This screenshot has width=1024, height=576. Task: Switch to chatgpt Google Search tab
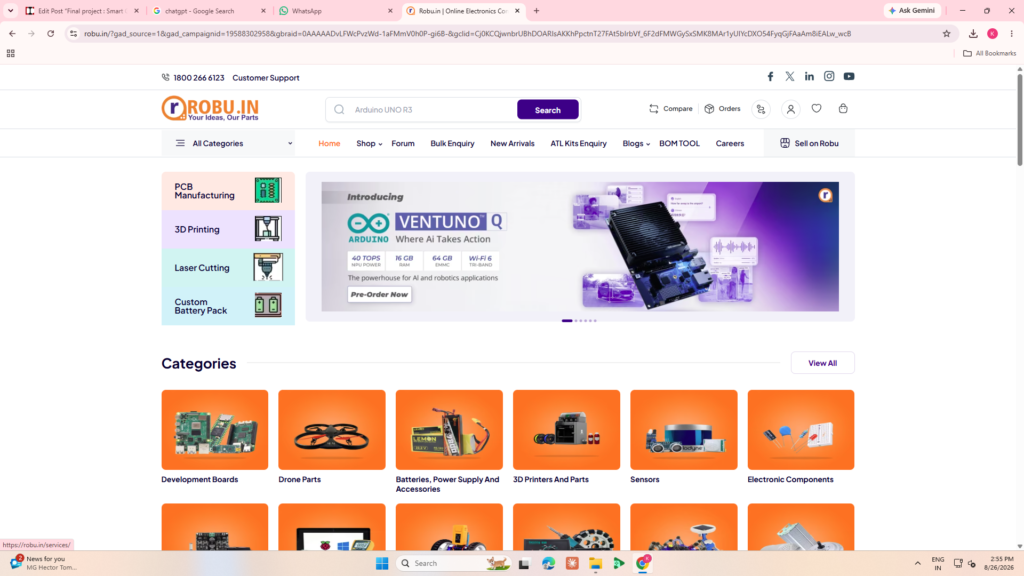click(x=207, y=10)
